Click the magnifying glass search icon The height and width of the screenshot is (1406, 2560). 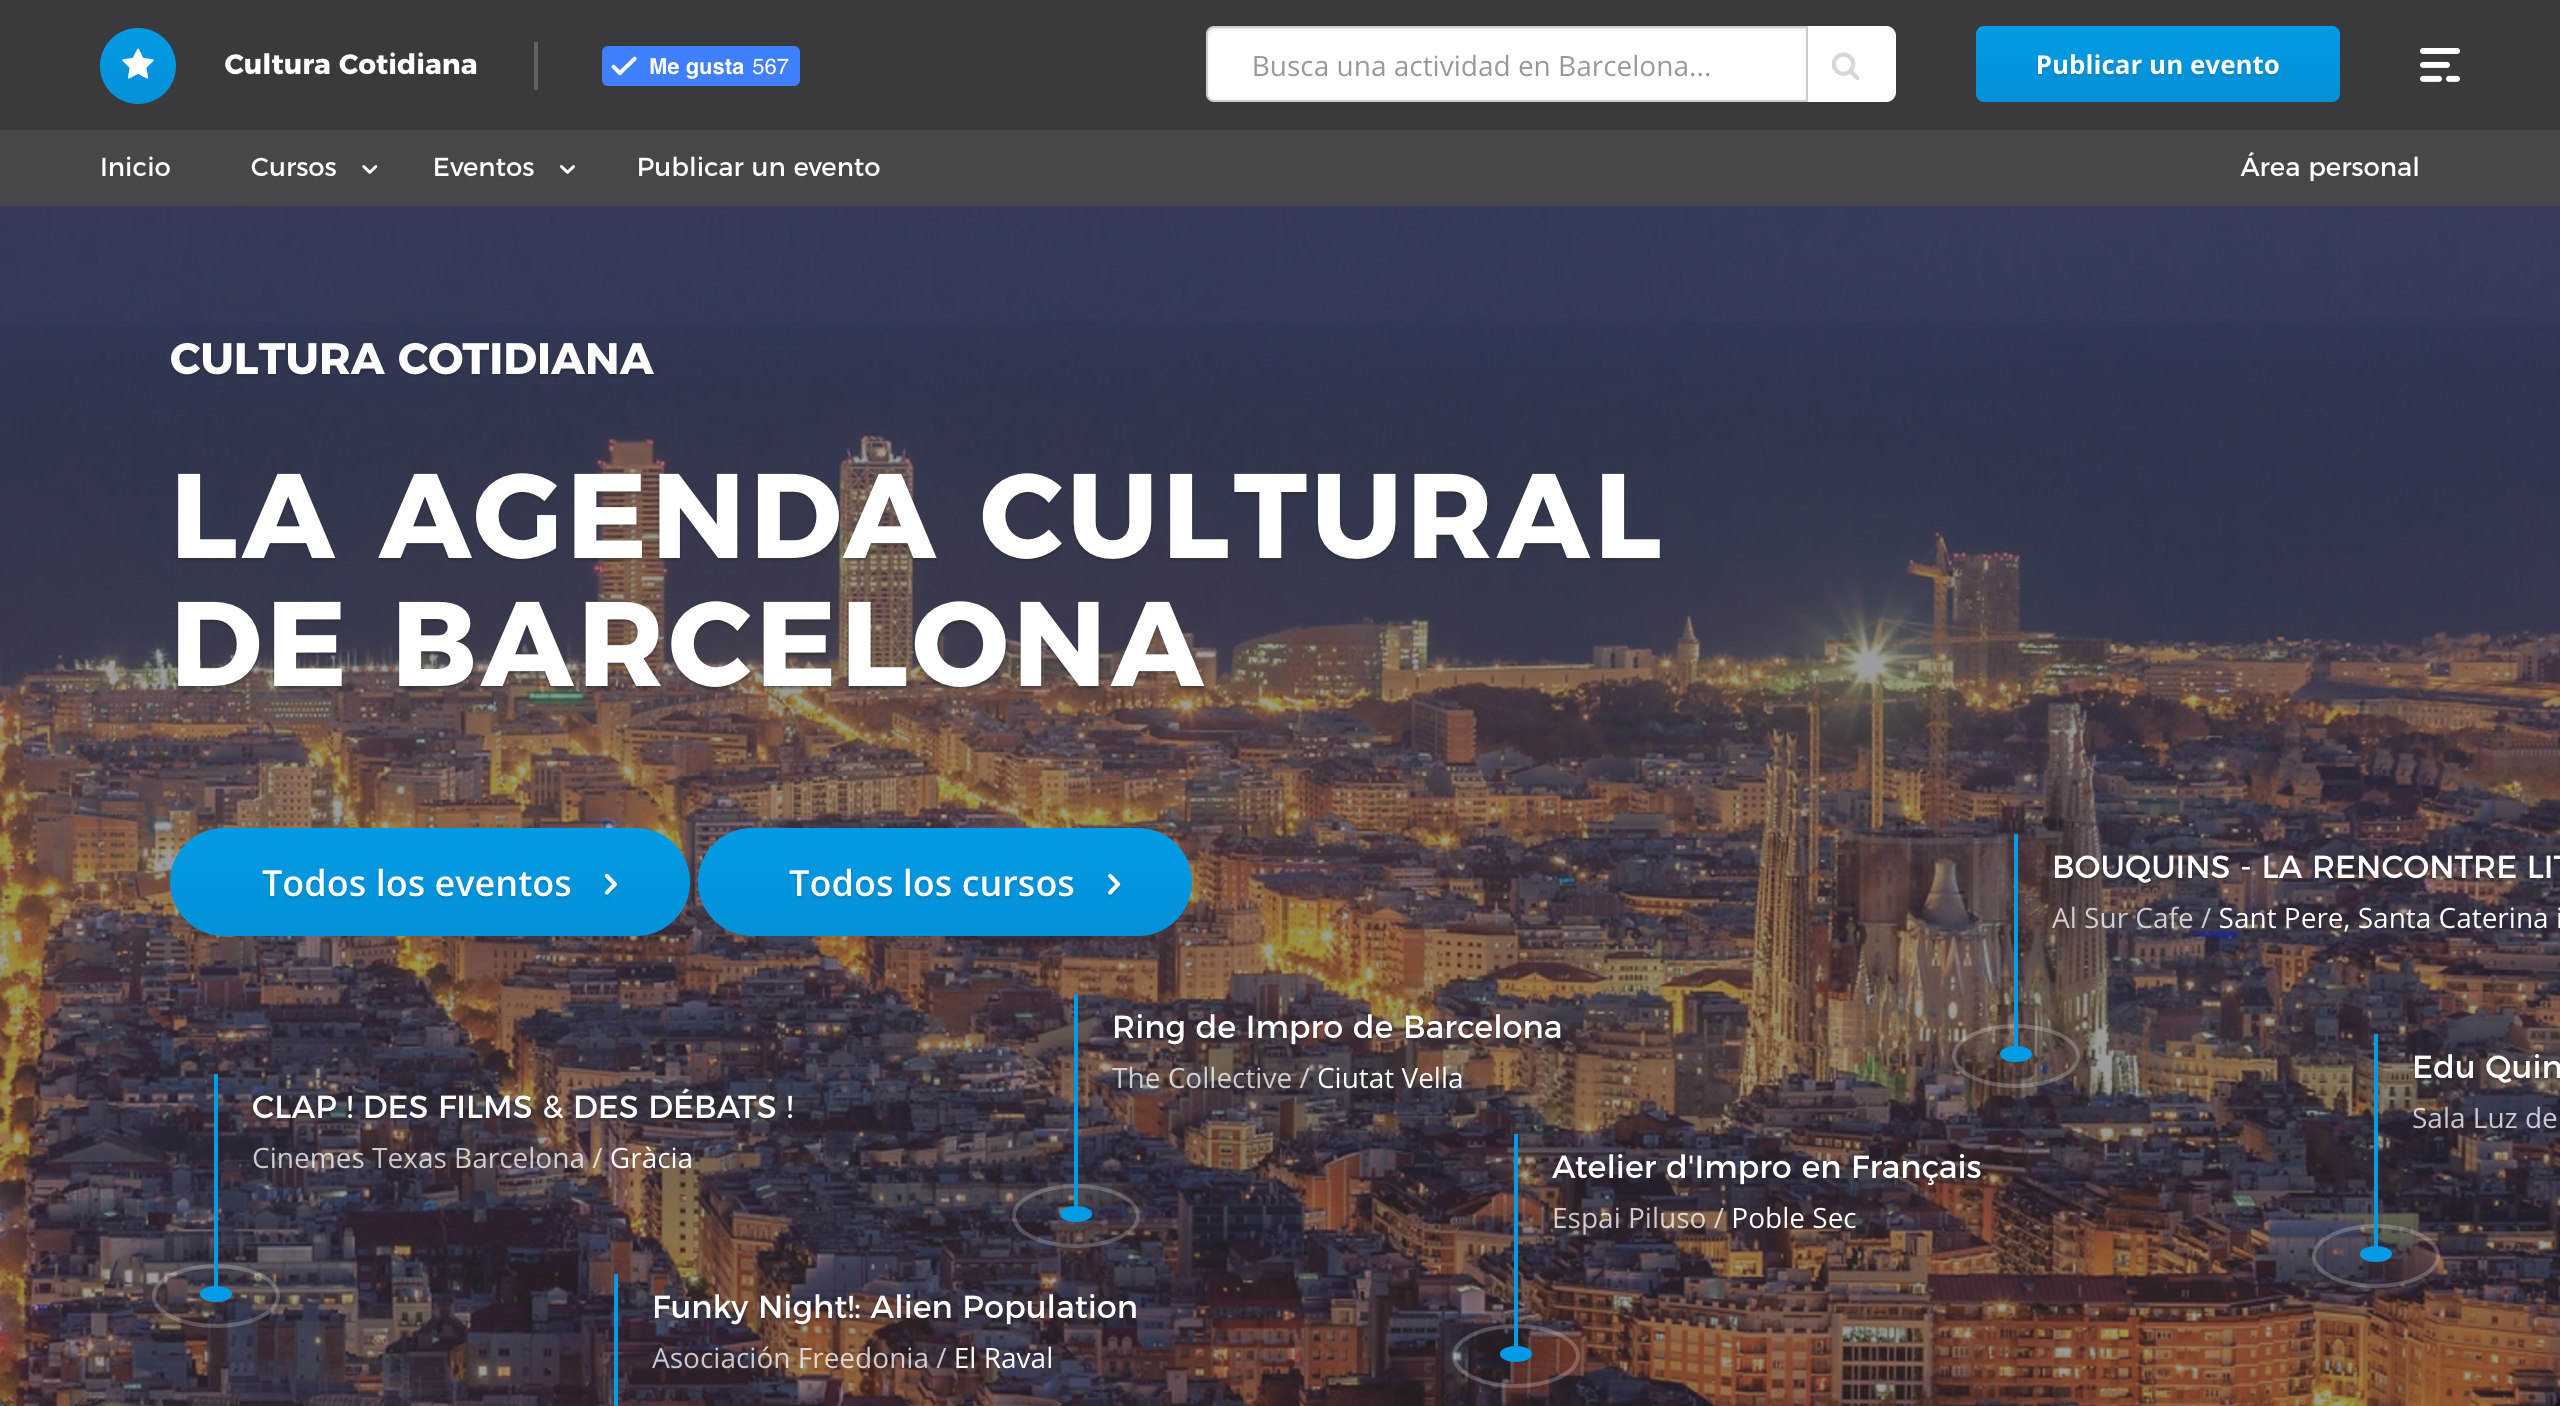(x=1846, y=66)
